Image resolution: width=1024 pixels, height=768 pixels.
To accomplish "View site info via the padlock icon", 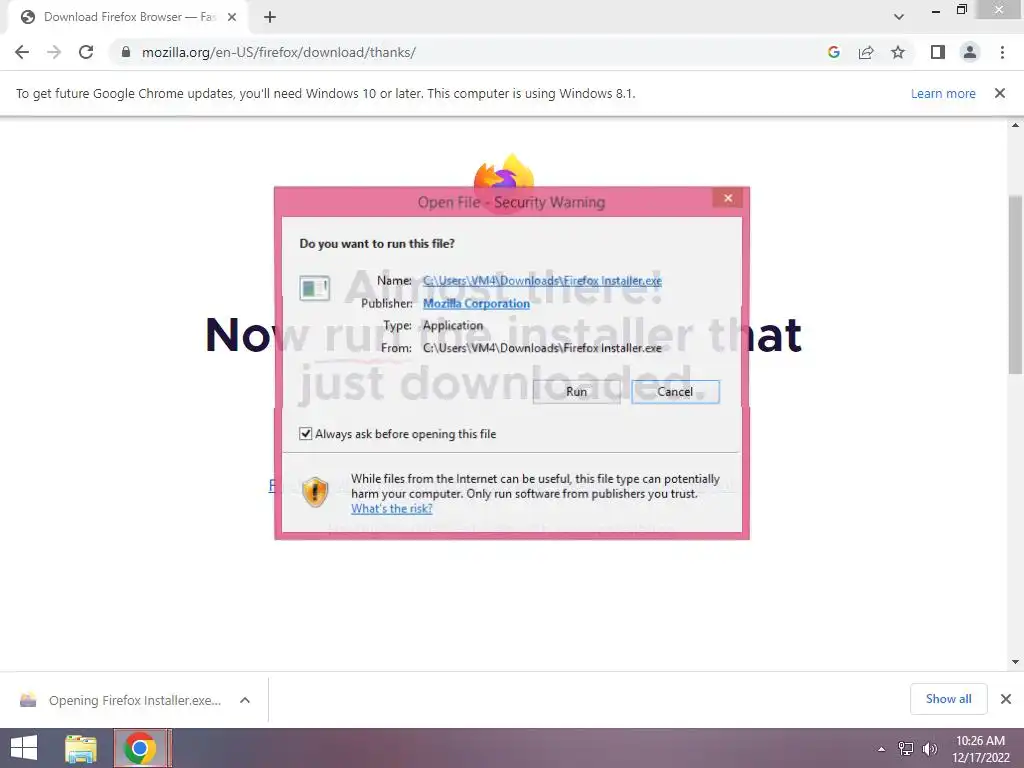I will coord(126,52).
